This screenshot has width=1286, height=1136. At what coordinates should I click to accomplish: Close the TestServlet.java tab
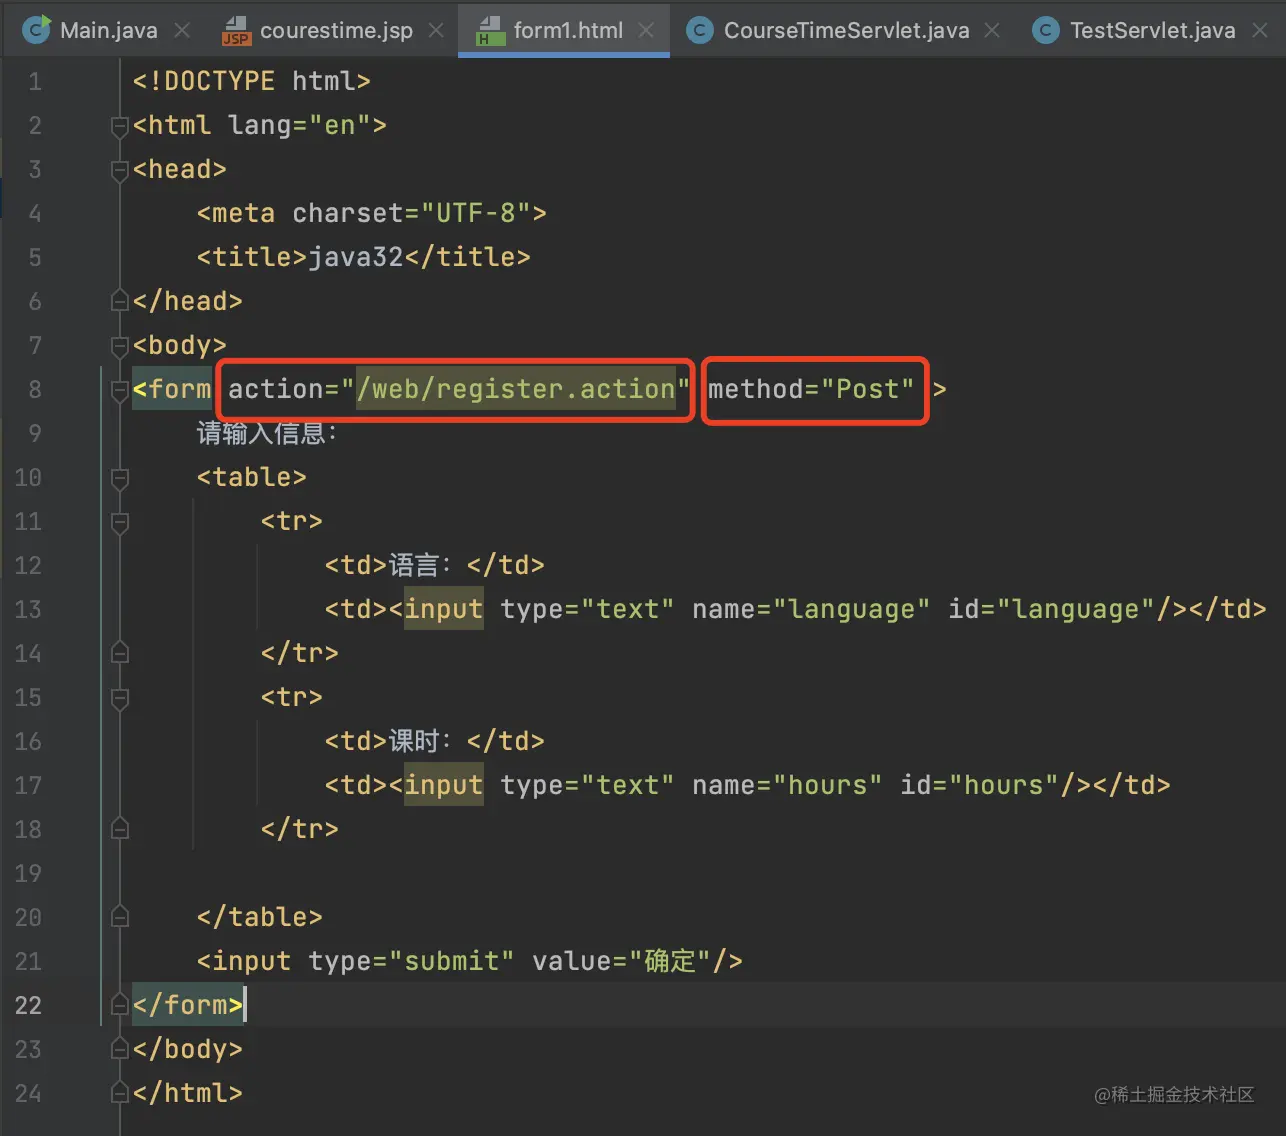pyautogui.click(x=1260, y=30)
